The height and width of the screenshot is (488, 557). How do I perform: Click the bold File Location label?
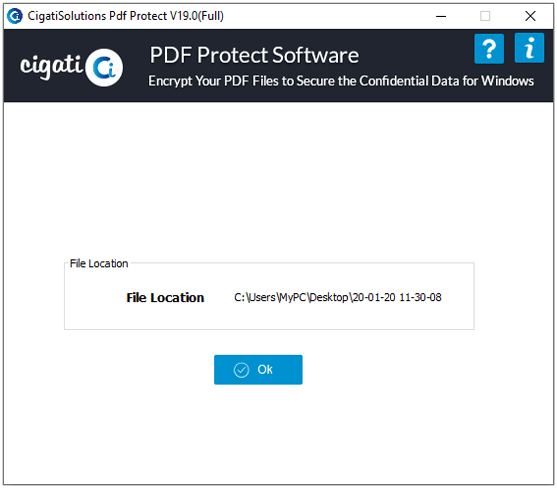165,298
